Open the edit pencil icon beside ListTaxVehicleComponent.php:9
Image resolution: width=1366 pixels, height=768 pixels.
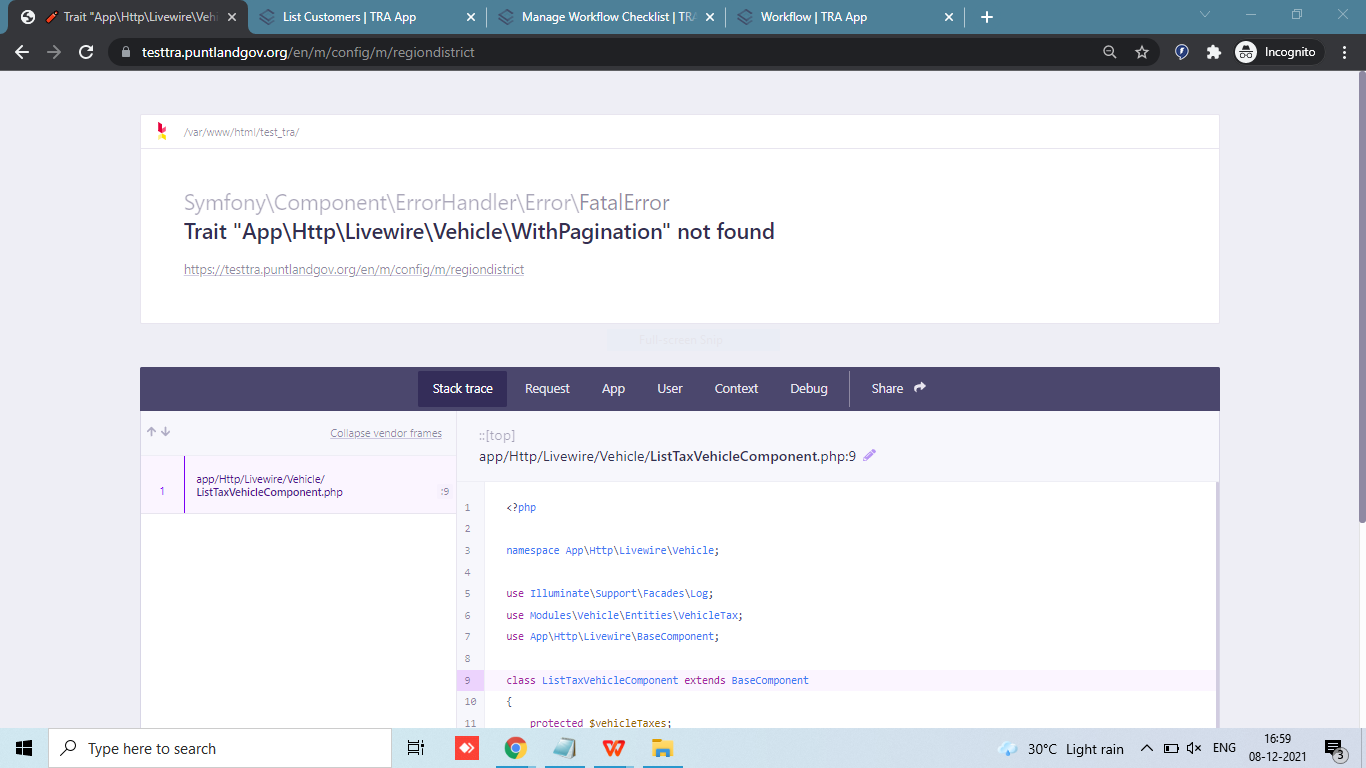[870, 456]
